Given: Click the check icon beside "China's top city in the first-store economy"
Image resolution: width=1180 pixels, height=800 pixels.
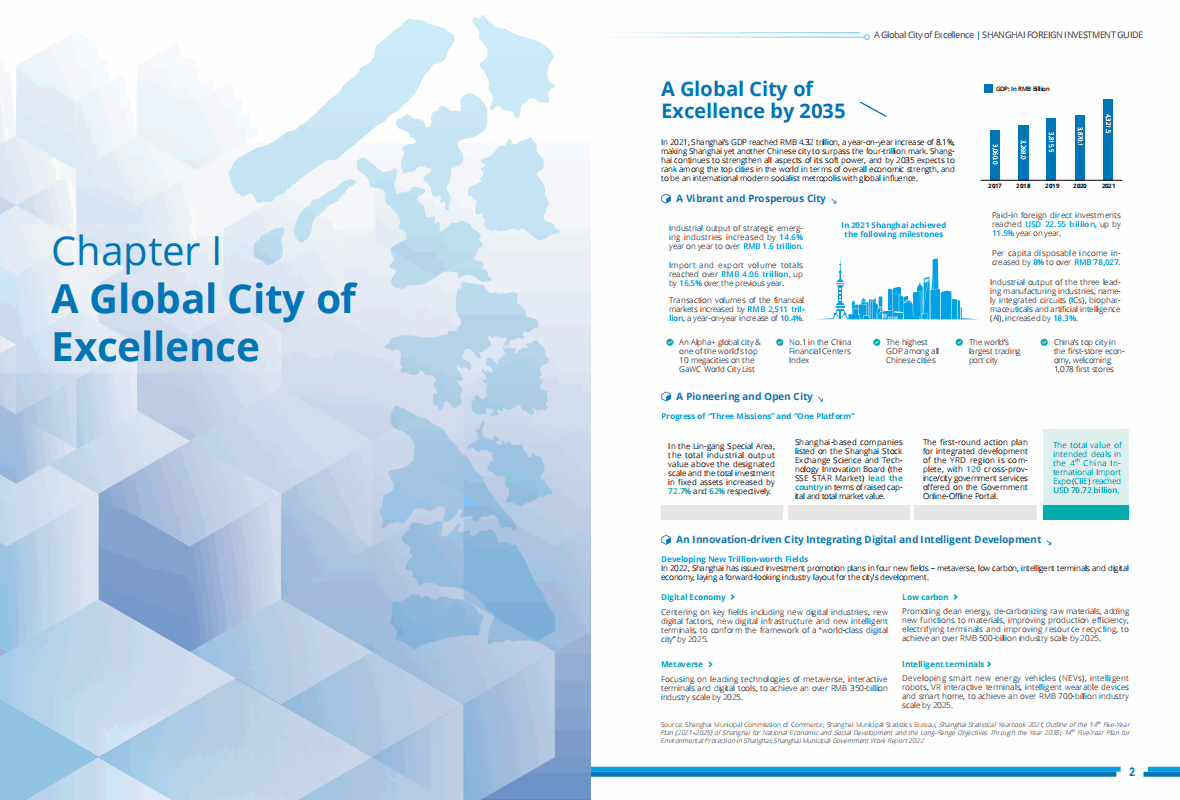Looking at the screenshot, I should 1045,342.
